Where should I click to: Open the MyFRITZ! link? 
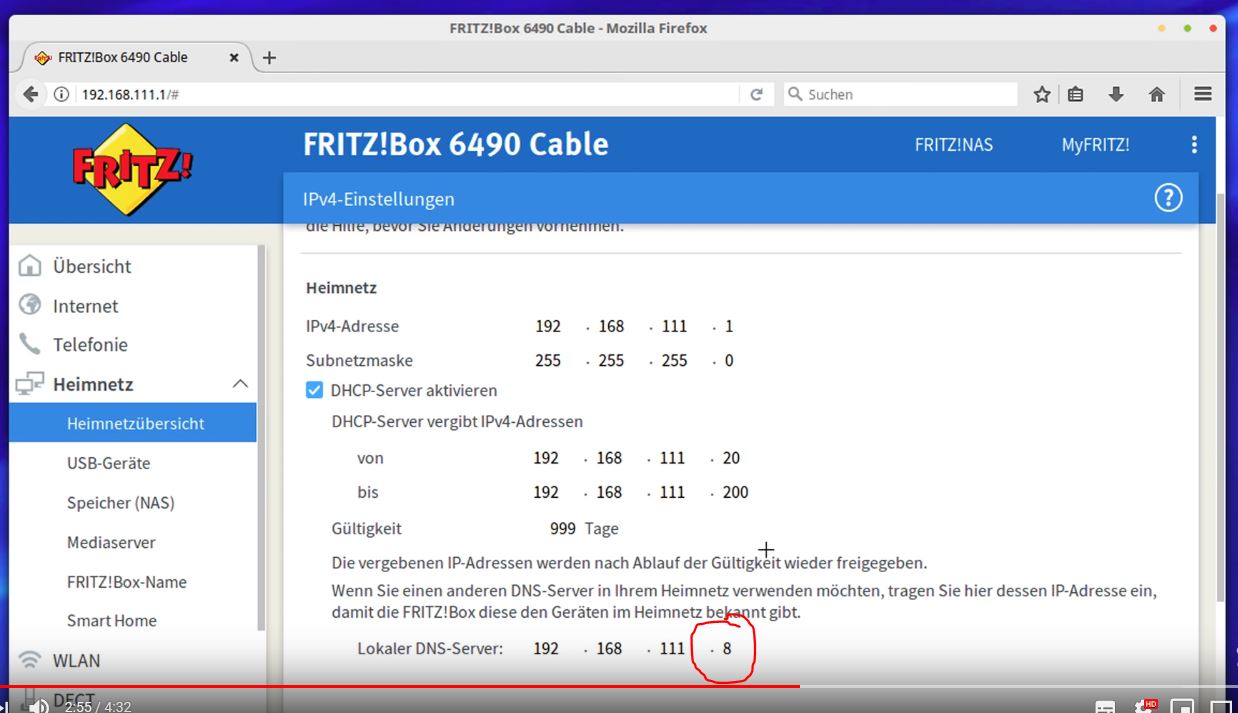[1096, 145]
